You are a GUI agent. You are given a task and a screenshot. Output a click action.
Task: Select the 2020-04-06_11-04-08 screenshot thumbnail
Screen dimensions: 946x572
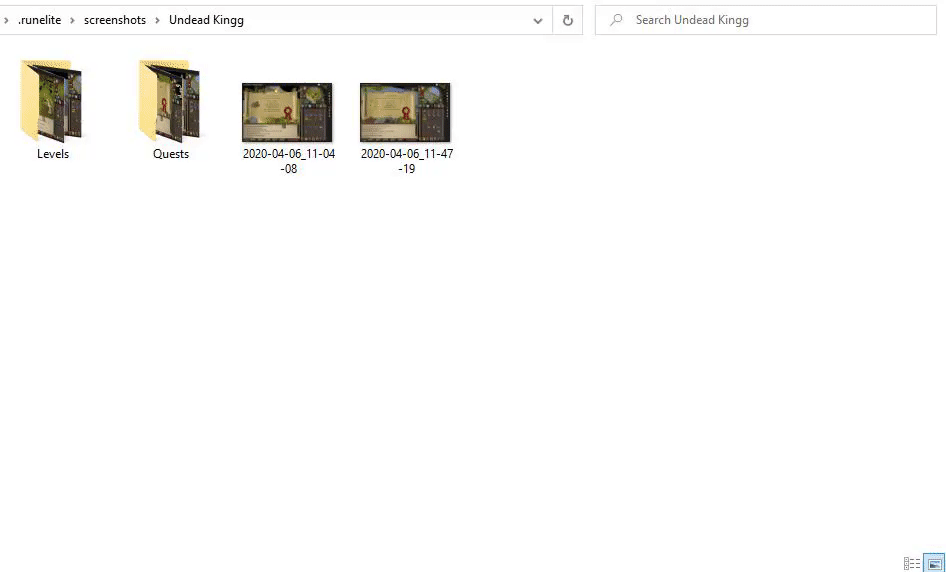pos(287,112)
